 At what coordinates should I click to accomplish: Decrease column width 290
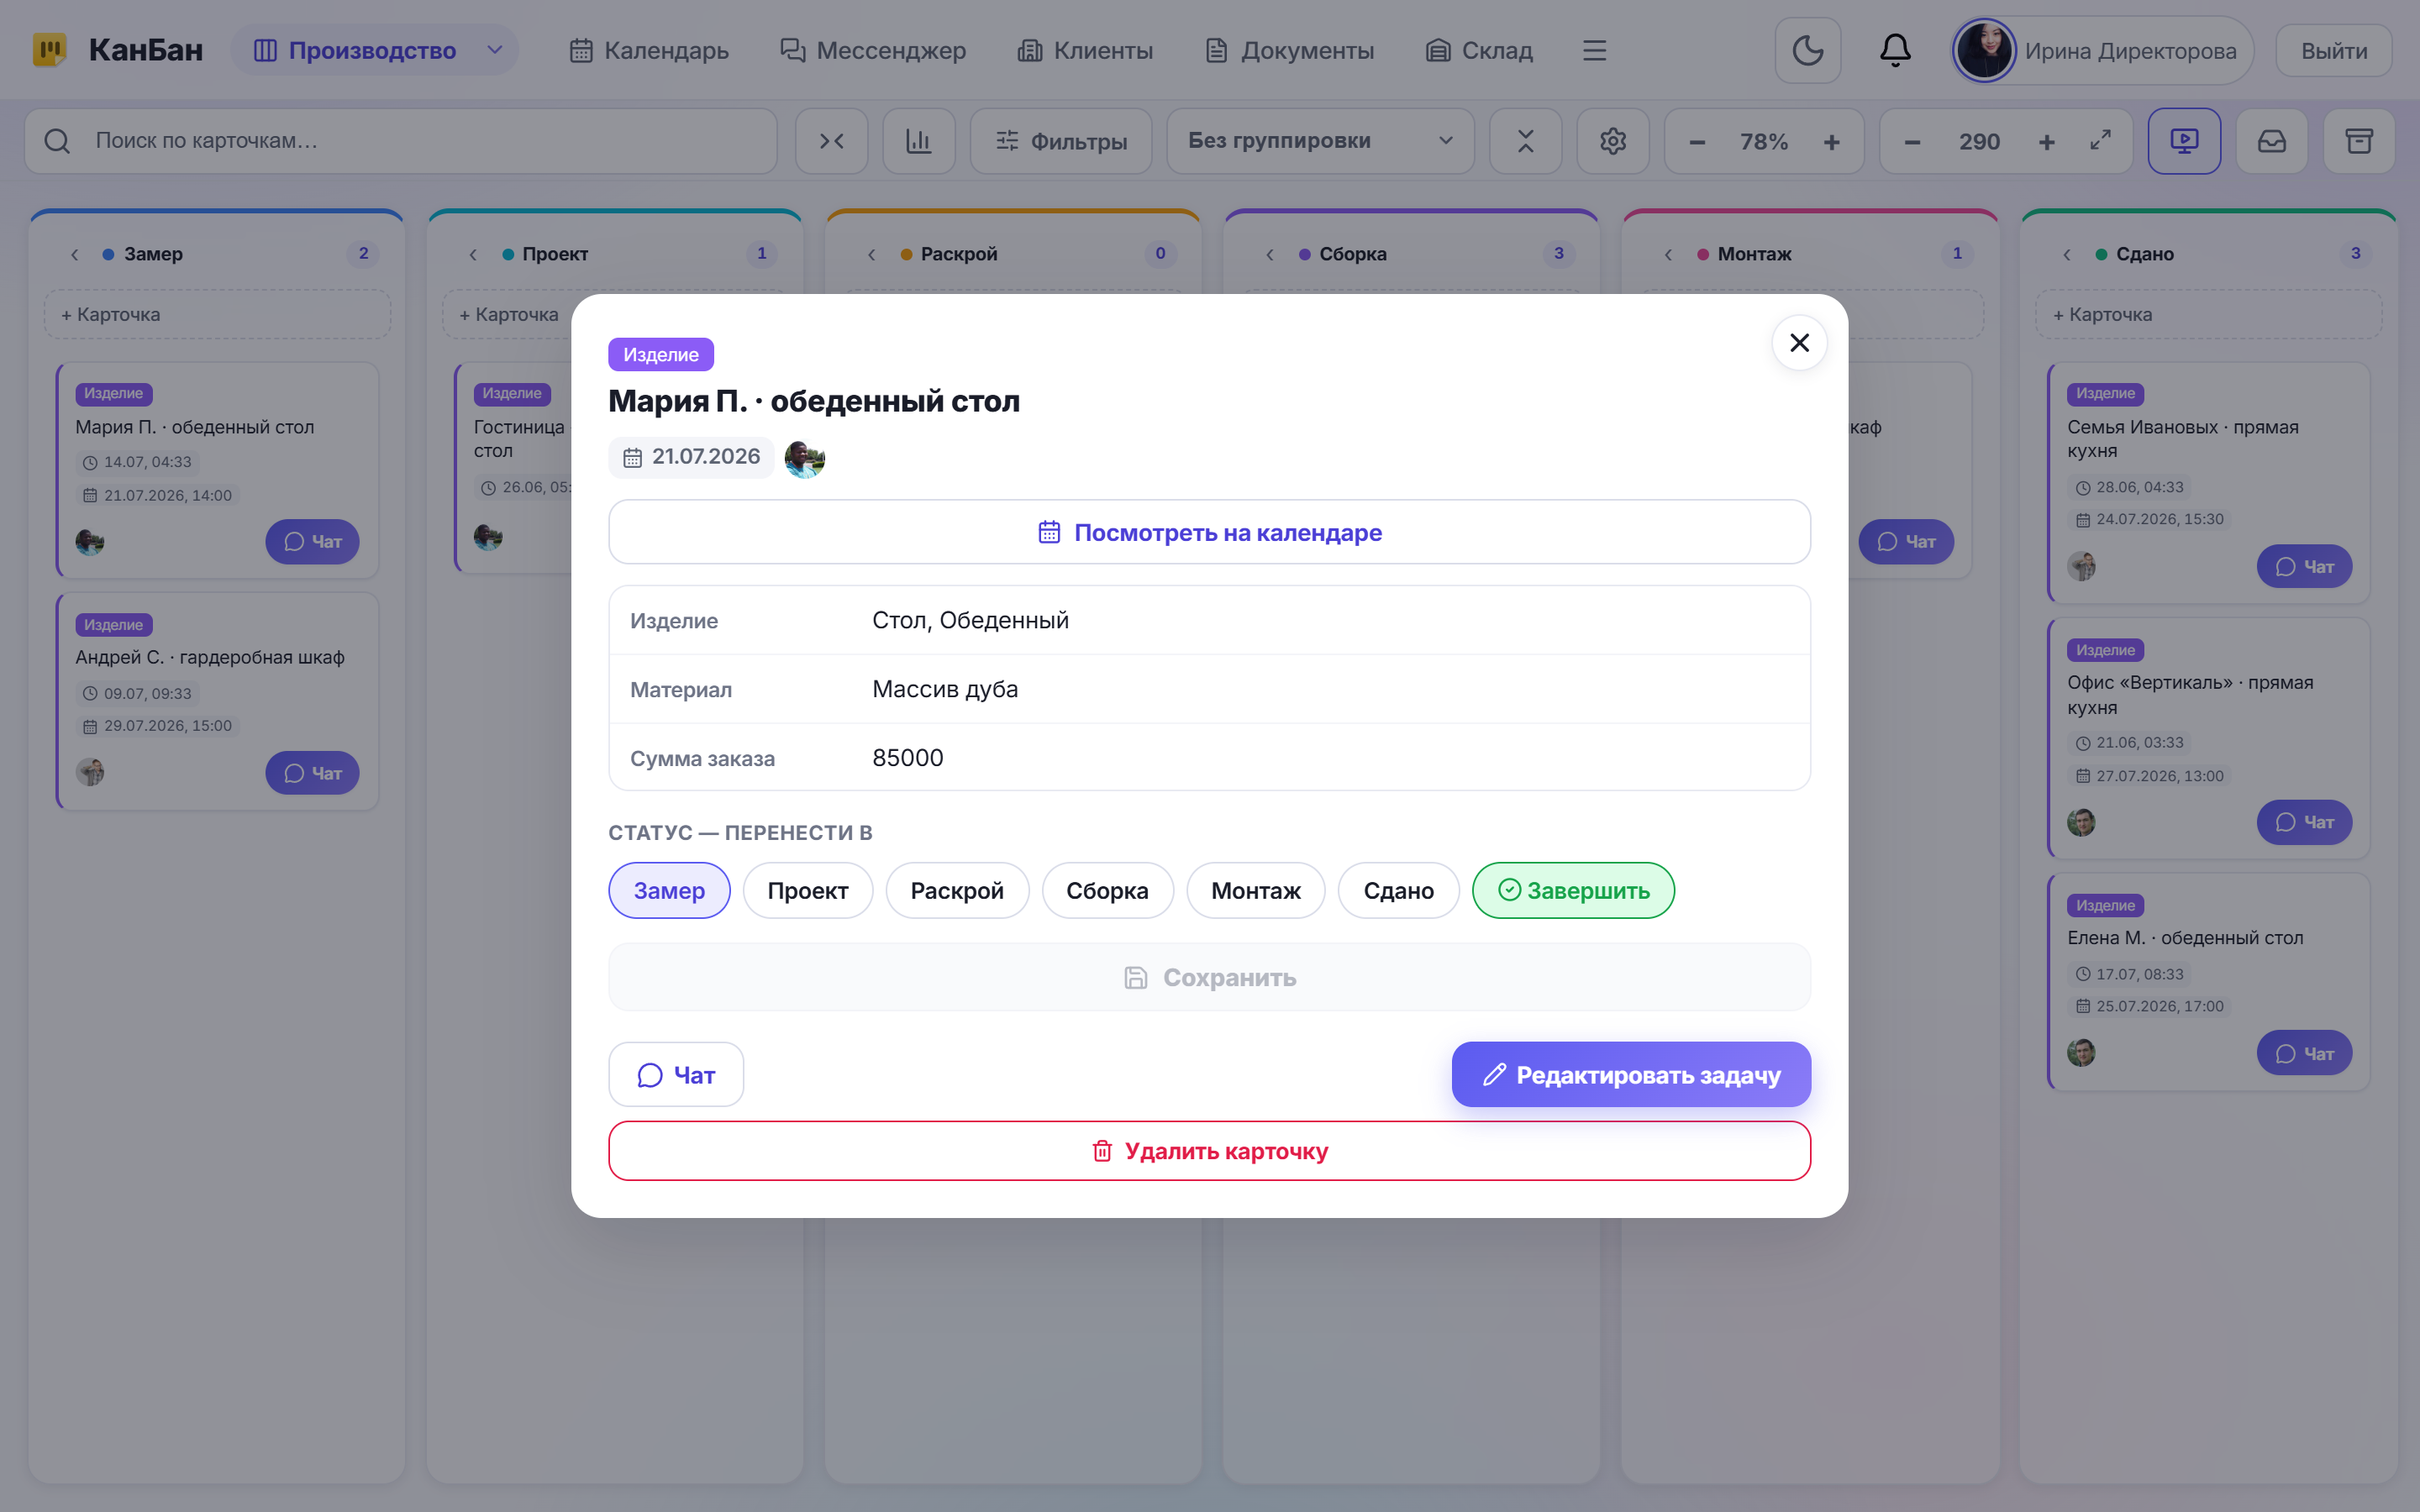coord(1912,142)
